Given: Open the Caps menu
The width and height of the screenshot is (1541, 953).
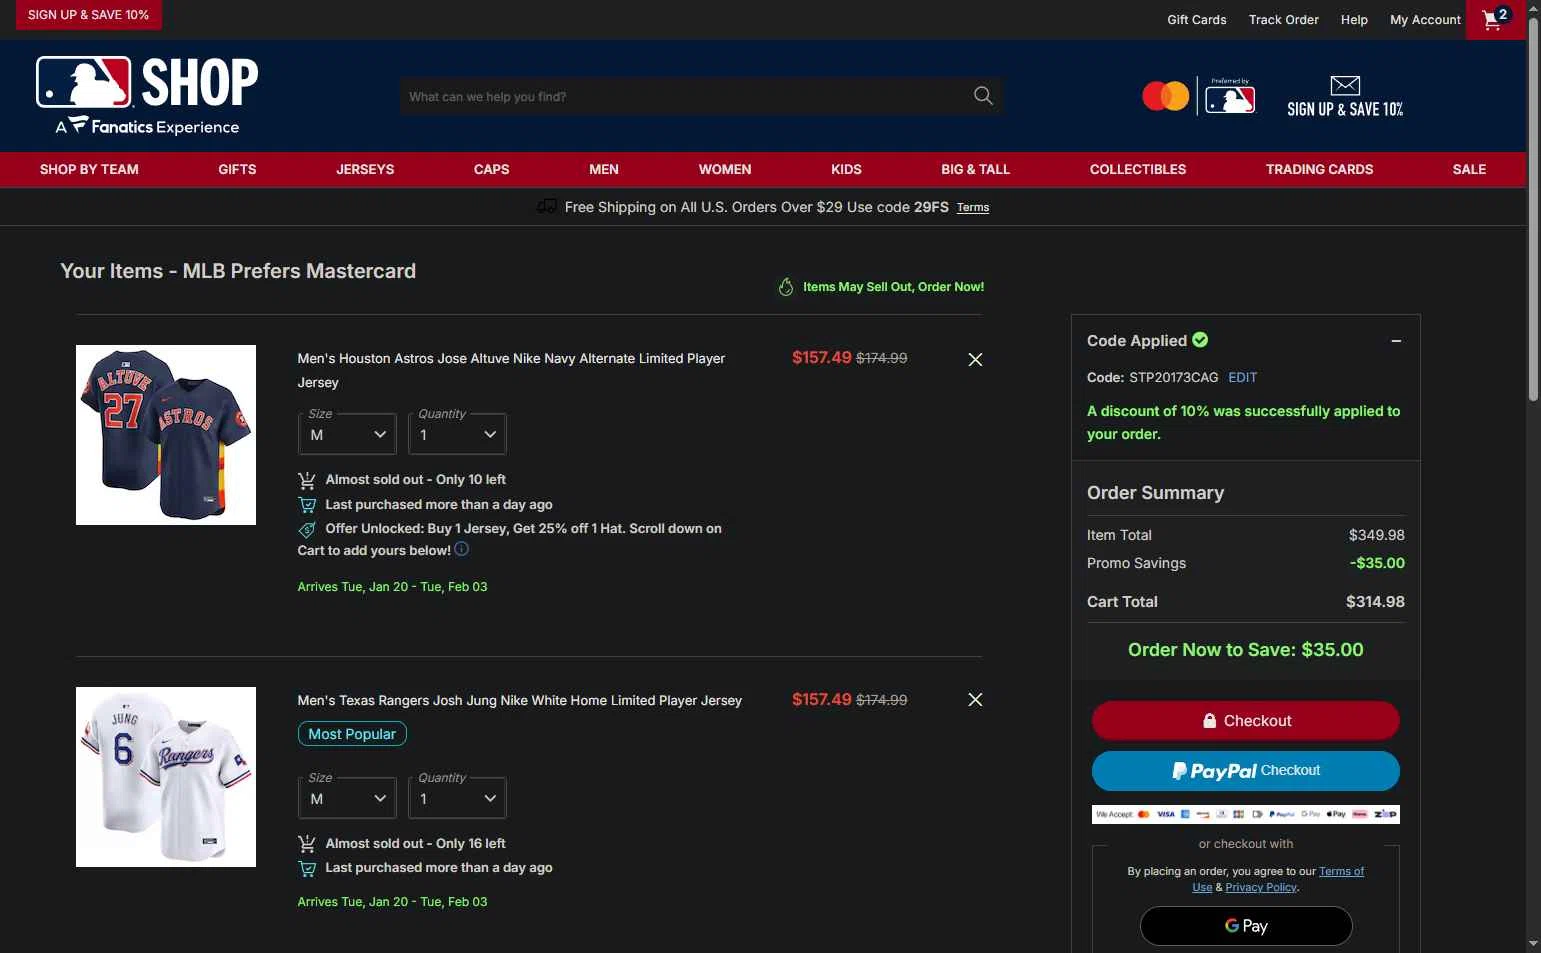Looking at the screenshot, I should tap(491, 169).
